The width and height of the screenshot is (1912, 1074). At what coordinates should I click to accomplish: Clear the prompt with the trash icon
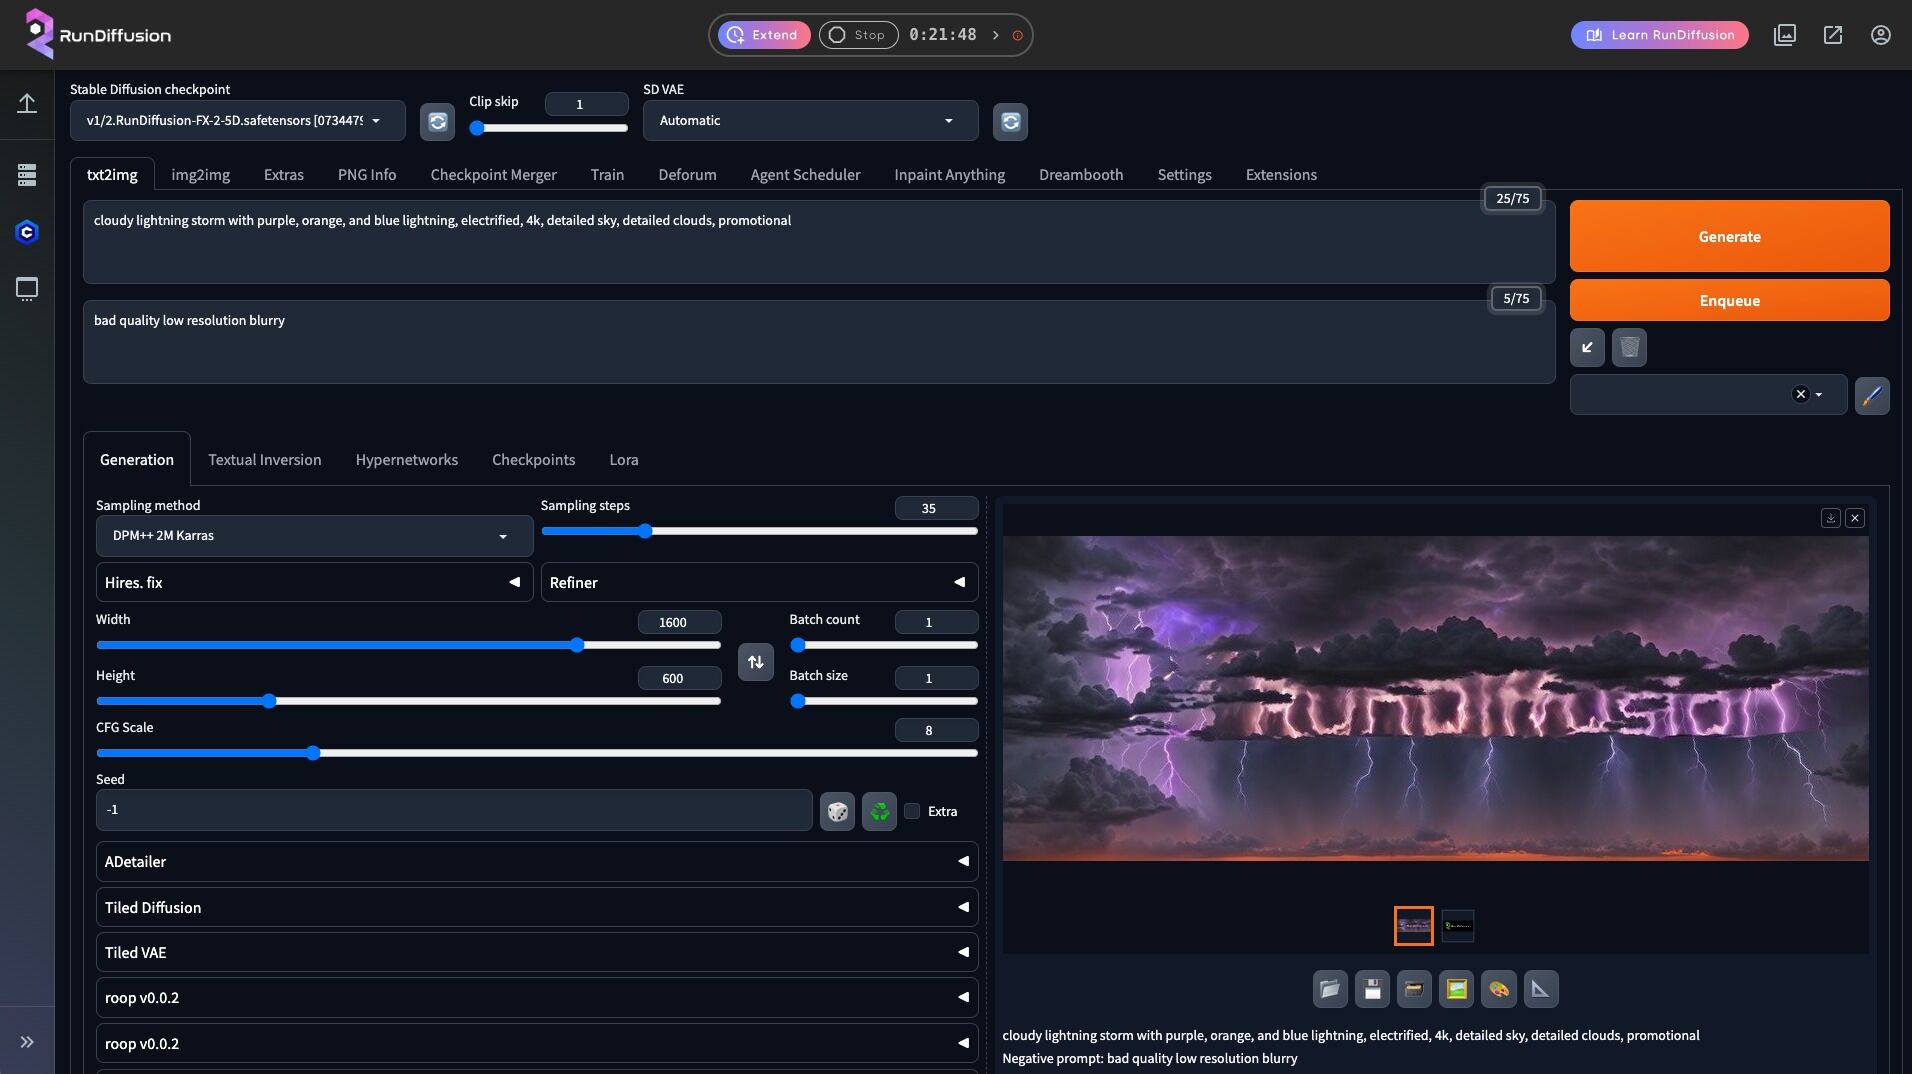pos(1629,347)
